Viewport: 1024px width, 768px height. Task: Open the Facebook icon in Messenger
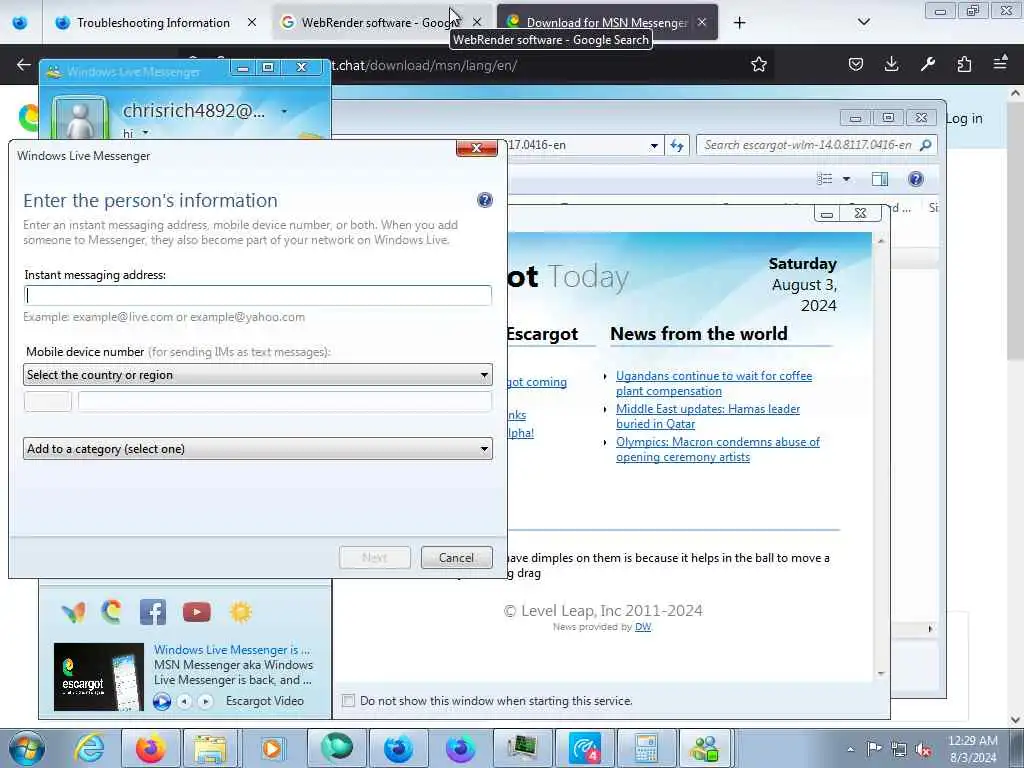(x=153, y=612)
